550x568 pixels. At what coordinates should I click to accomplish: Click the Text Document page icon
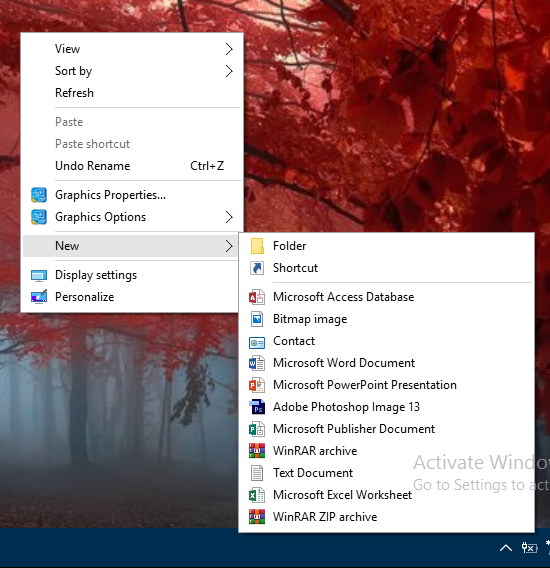(x=257, y=473)
